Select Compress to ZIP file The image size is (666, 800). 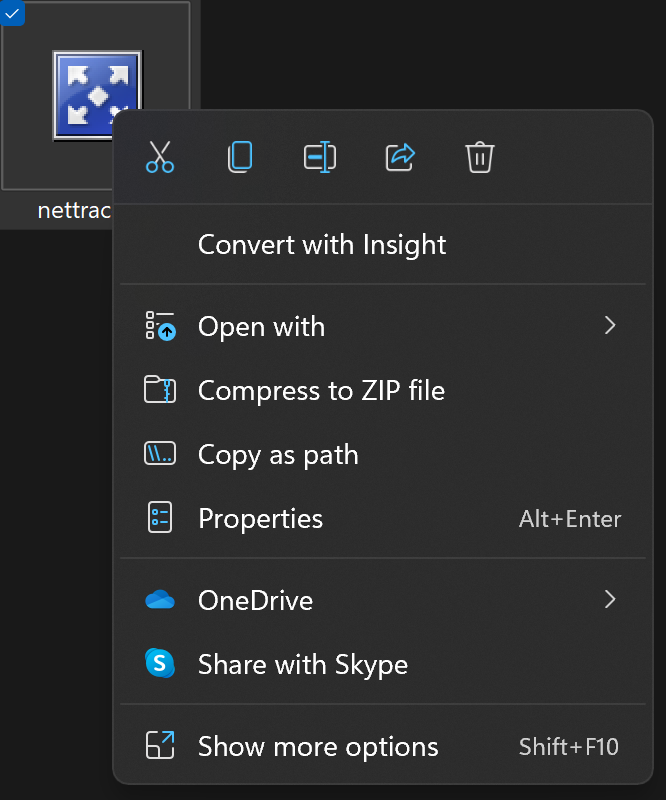[x=322, y=390]
